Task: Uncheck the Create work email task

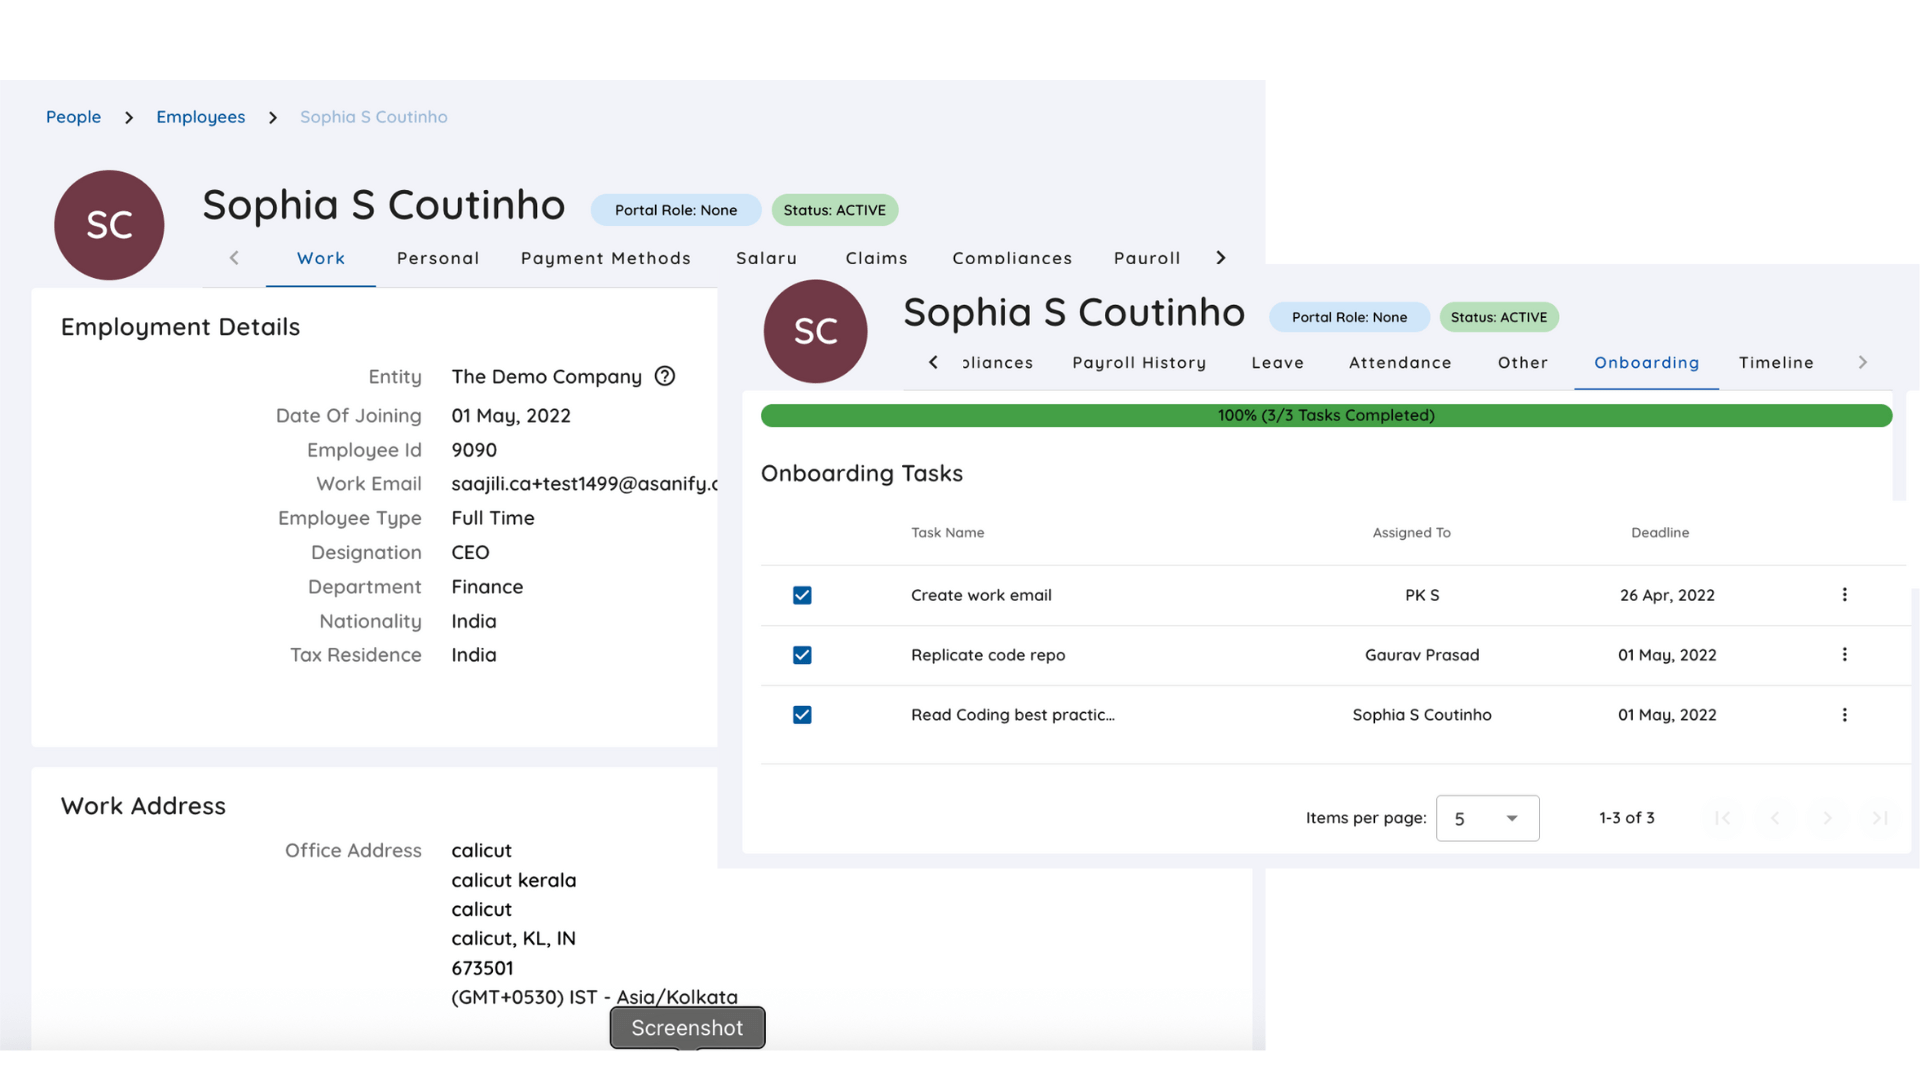Action: tap(802, 594)
